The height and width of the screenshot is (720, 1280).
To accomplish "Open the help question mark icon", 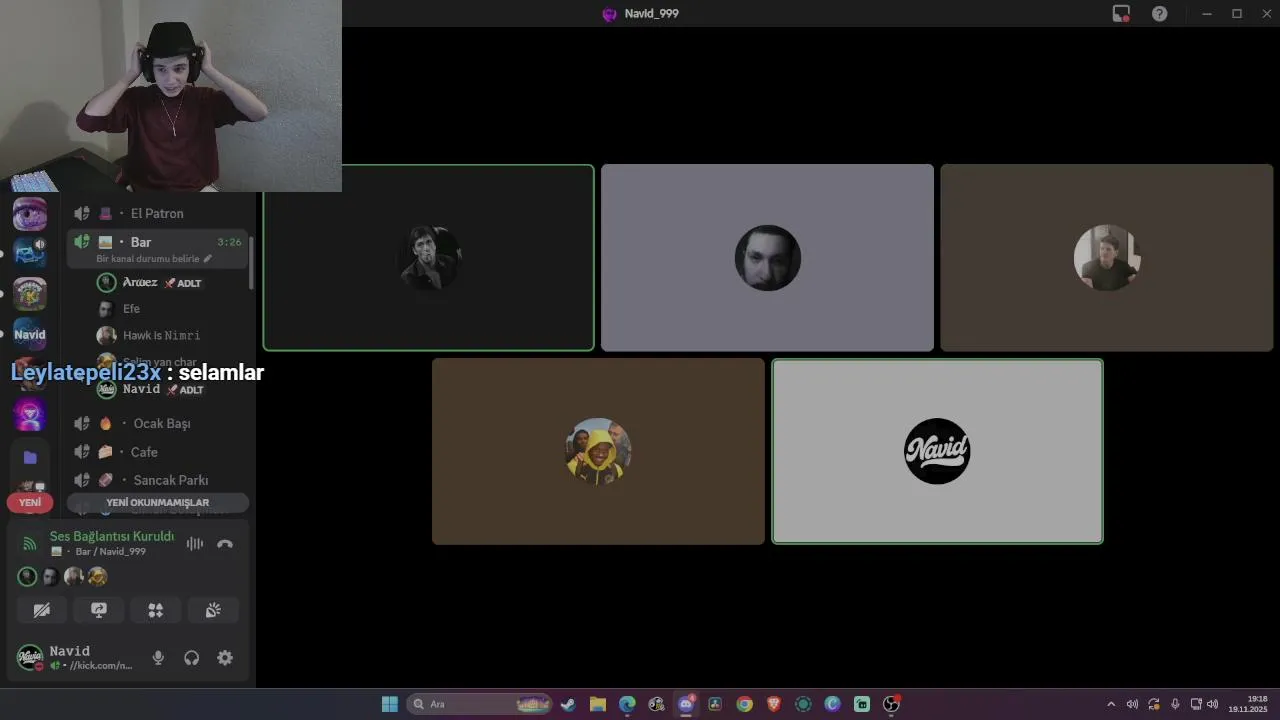I will pos(1159,13).
